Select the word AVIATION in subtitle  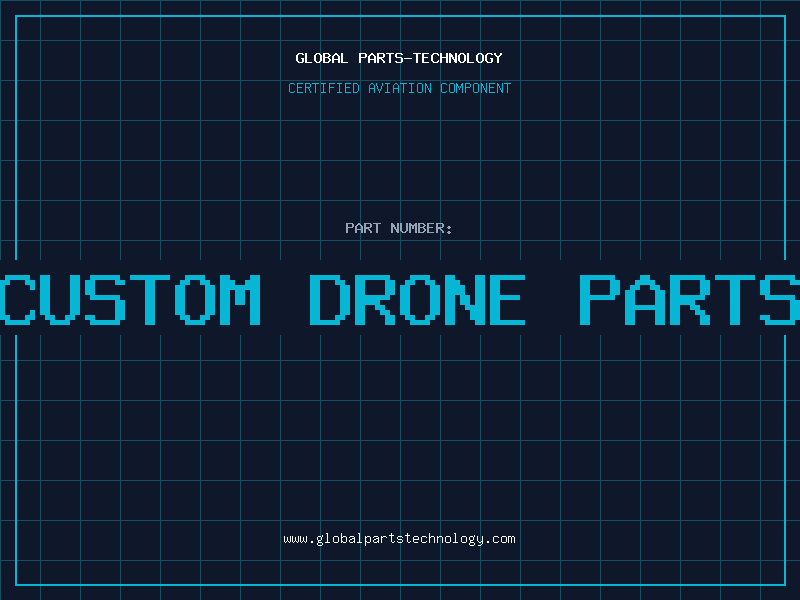[400, 88]
